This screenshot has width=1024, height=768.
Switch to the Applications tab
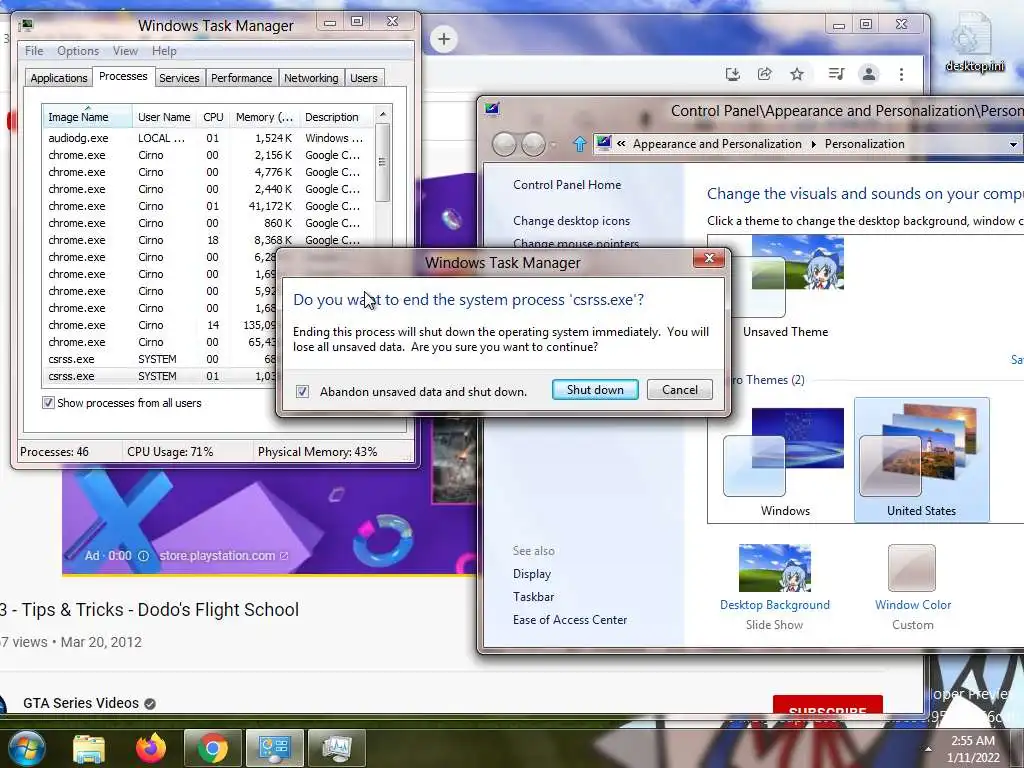tap(59, 78)
